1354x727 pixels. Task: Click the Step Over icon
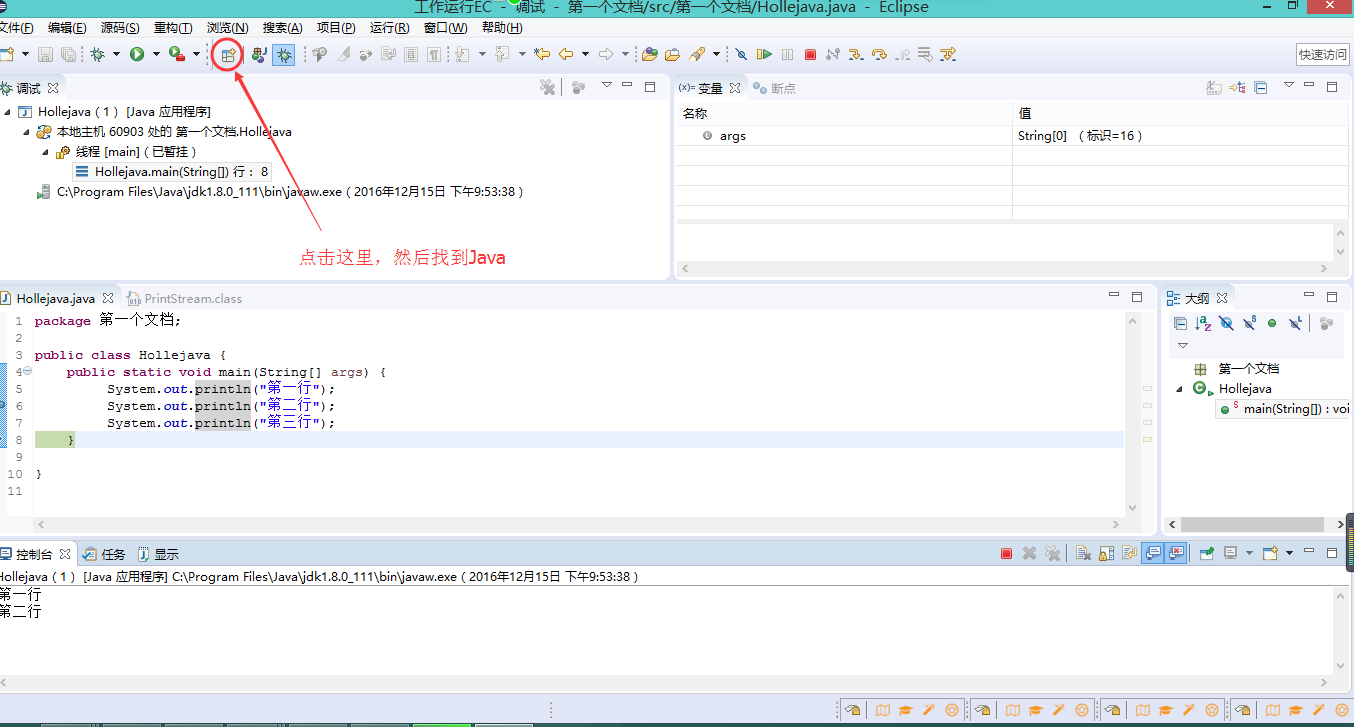[879, 54]
